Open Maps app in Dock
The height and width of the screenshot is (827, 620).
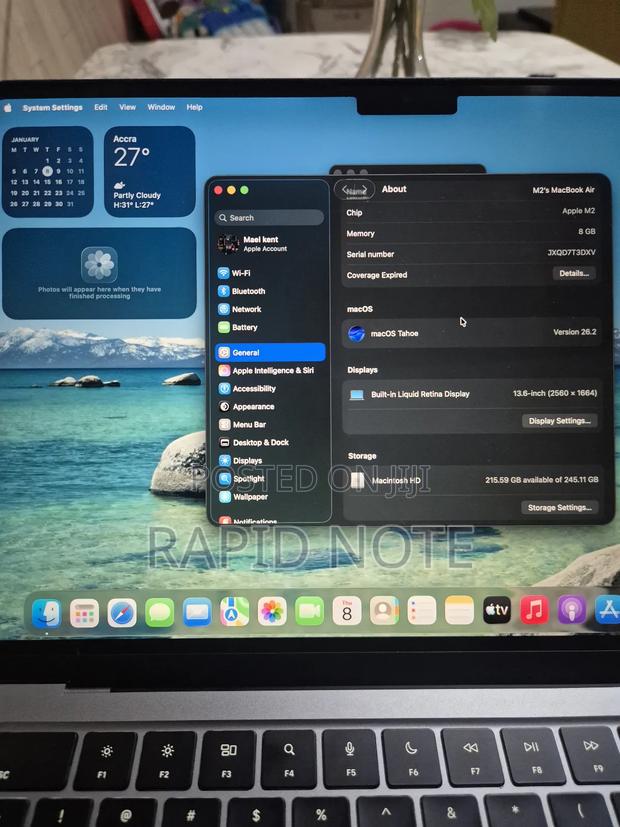(235, 612)
